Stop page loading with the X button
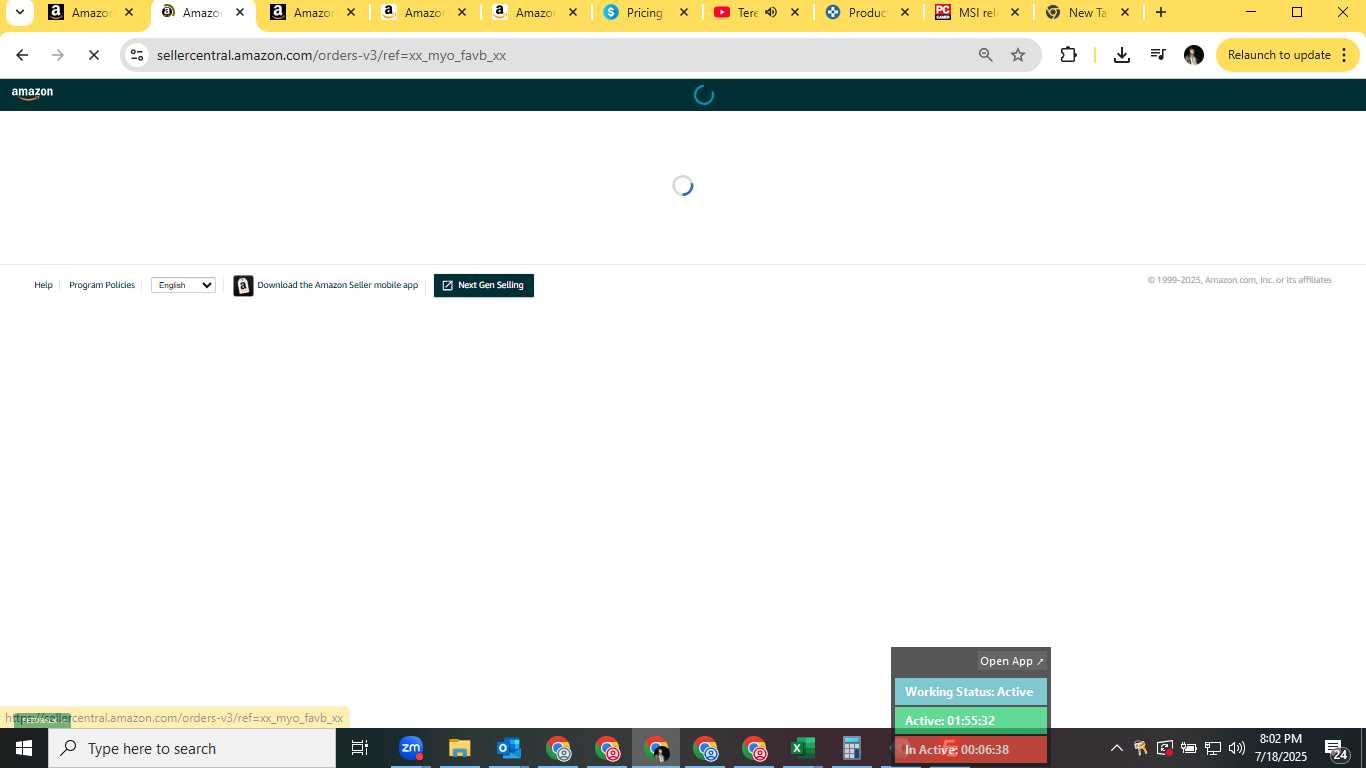Viewport: 1366px width, 768px height. tap(94, 55)
